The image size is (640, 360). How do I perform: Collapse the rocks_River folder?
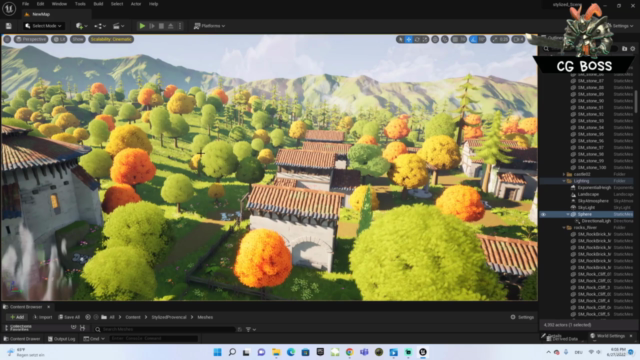click(564, 228)
